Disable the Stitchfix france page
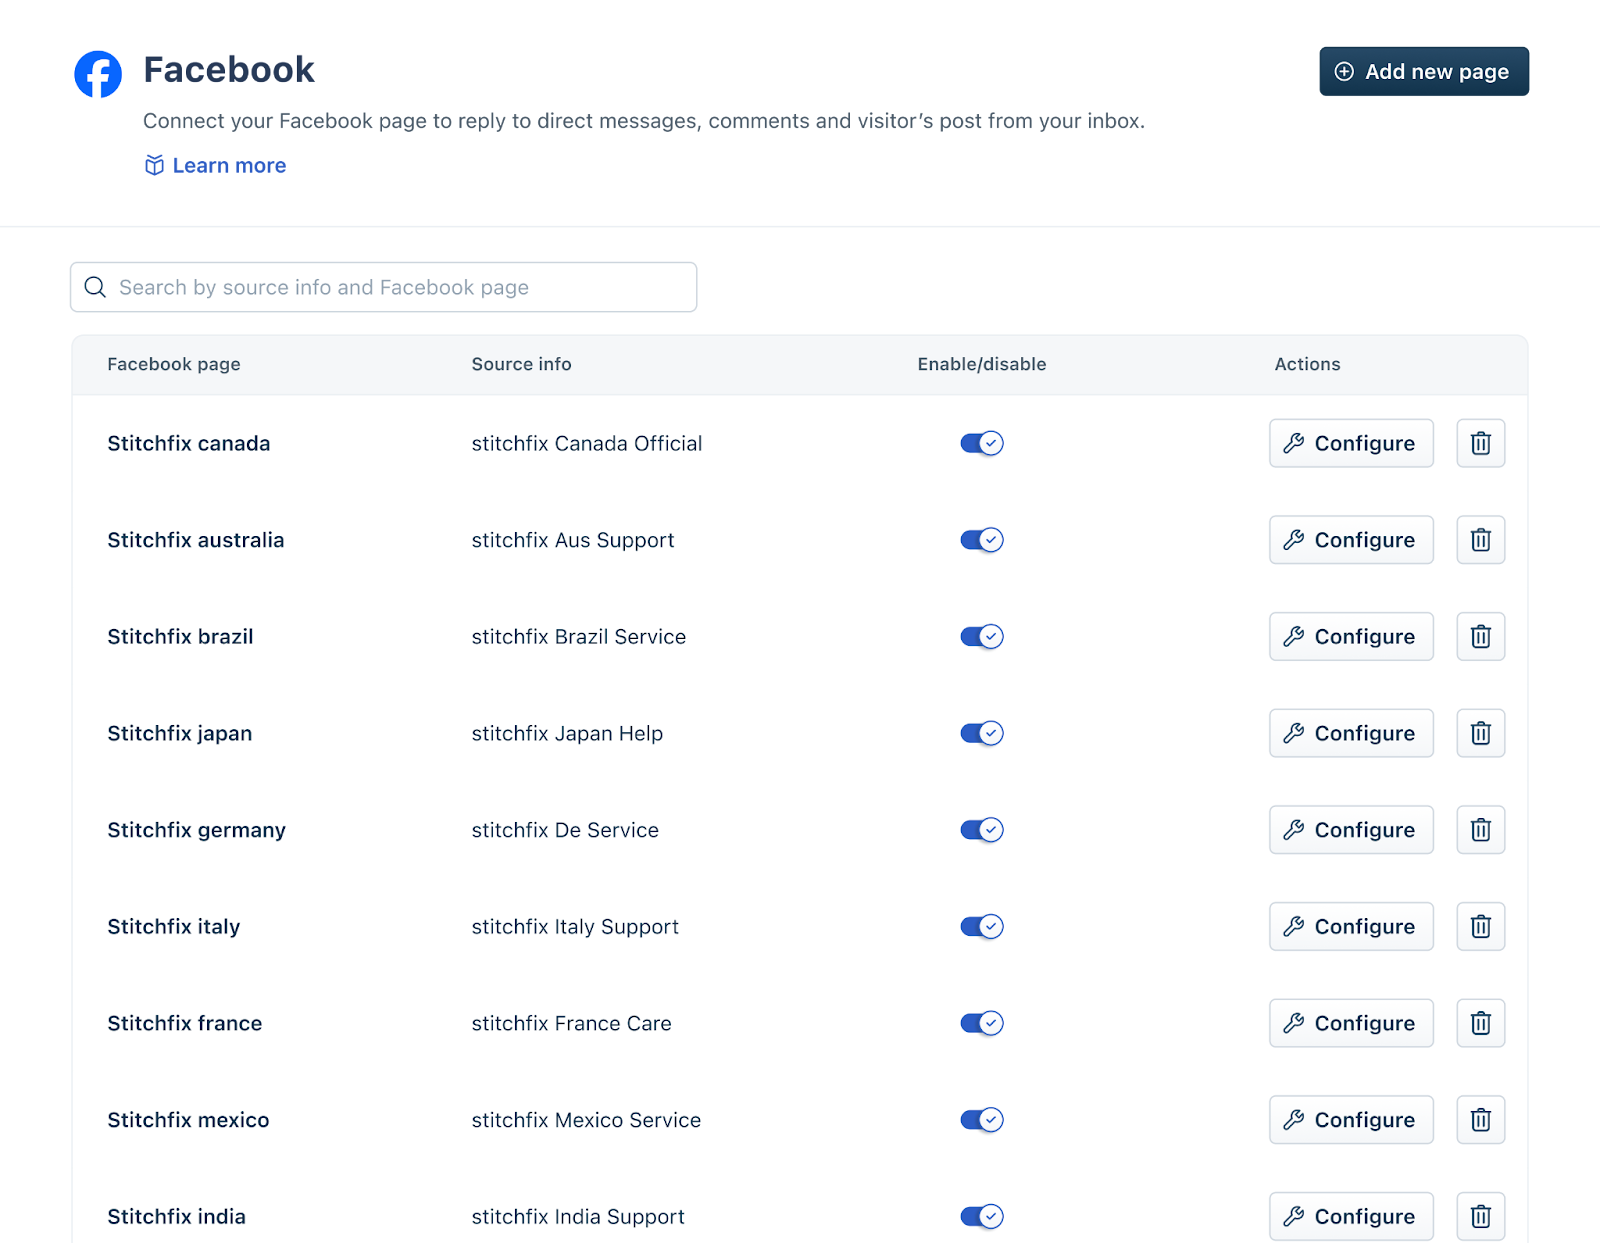 point(981,1023)
